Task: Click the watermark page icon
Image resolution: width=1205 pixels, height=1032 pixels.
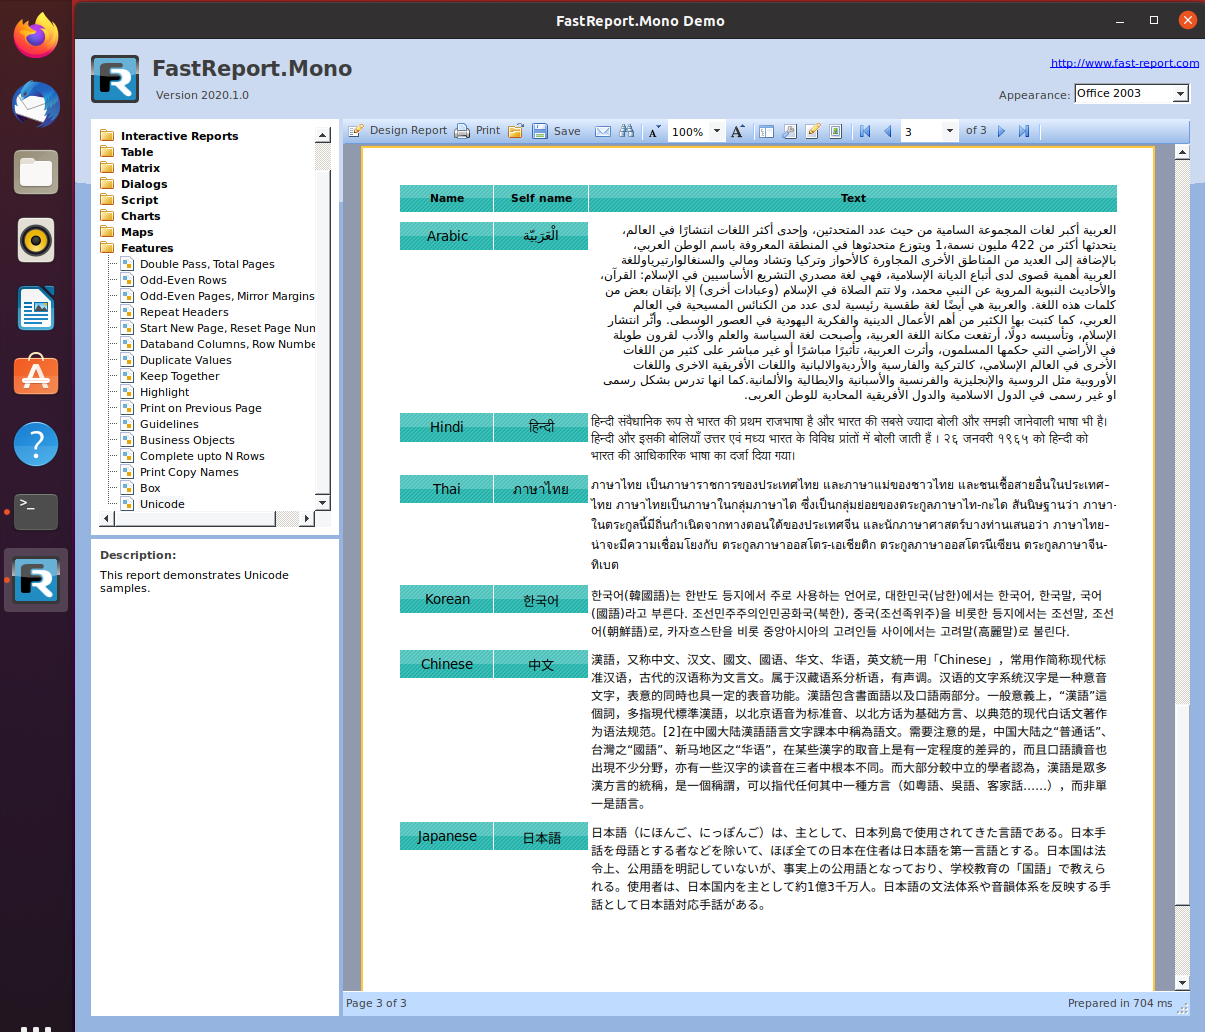Action: [836, 131]
